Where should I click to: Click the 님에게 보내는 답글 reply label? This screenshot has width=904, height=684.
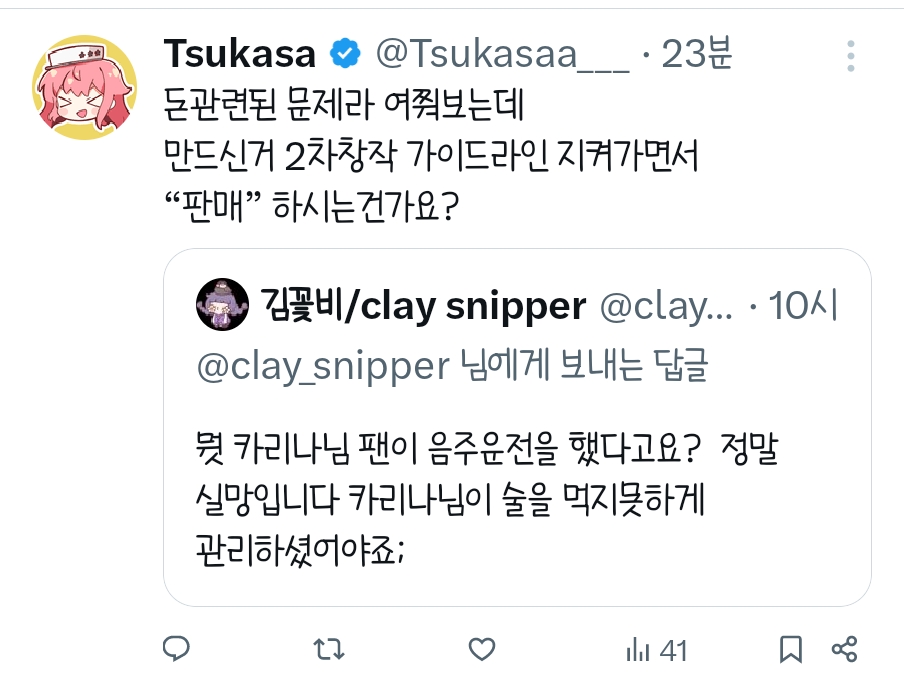point(580,367)
